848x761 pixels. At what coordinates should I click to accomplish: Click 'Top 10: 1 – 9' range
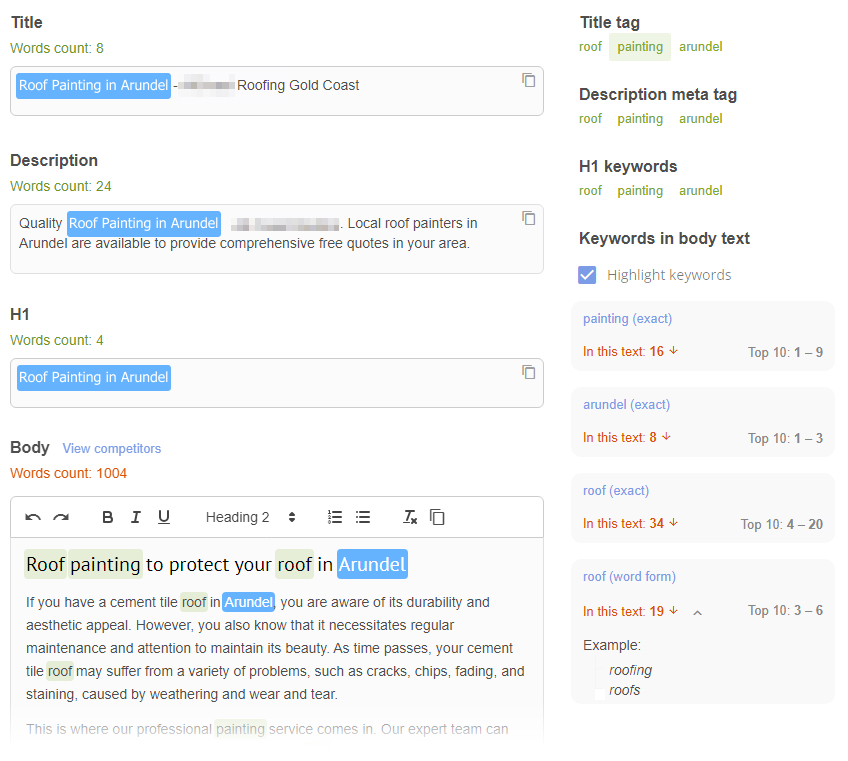point(785,353)
